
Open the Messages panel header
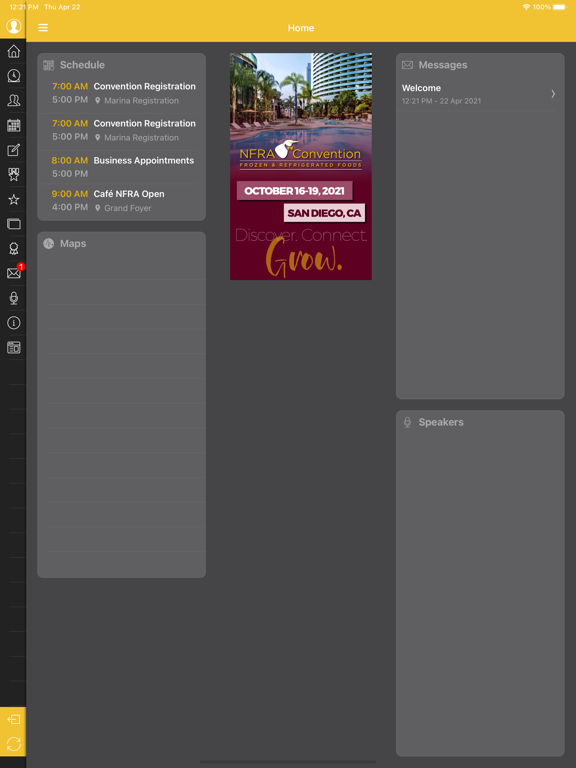[480, 65]
